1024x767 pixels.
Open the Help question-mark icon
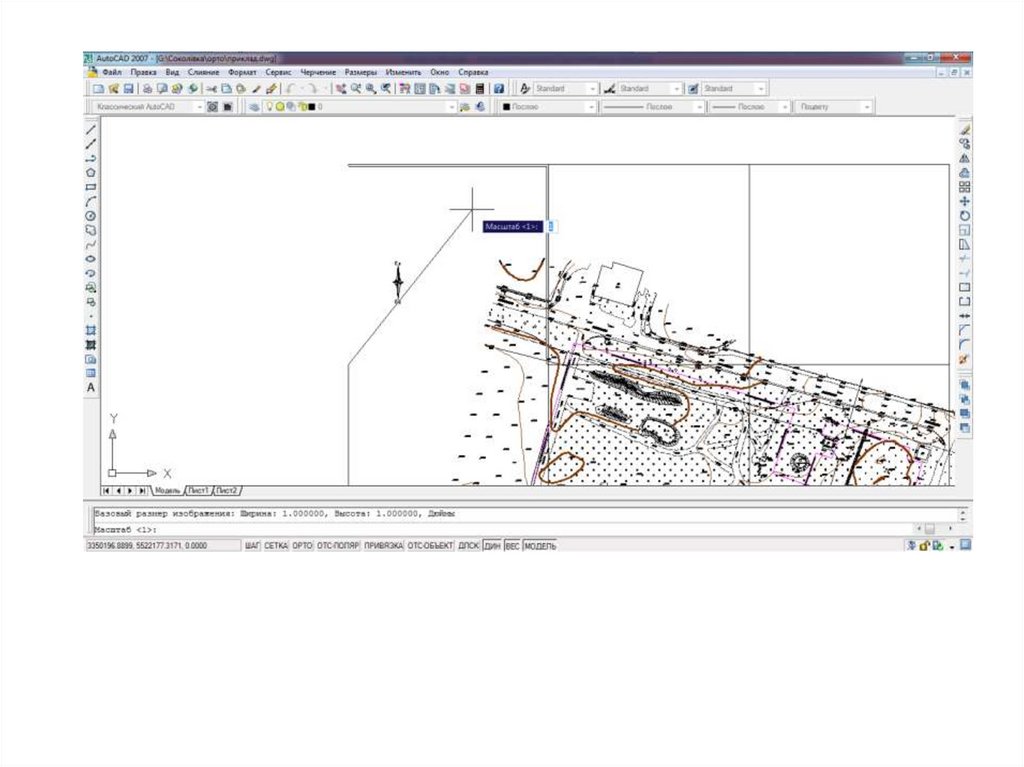[x=498, y=89]
